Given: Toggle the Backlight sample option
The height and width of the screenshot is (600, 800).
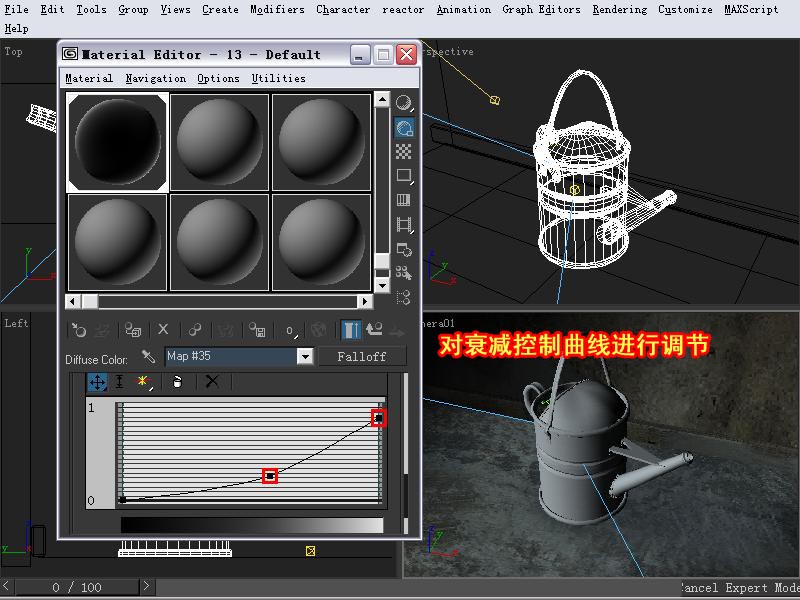Looking at the screenshot, I should coord(404,127).
